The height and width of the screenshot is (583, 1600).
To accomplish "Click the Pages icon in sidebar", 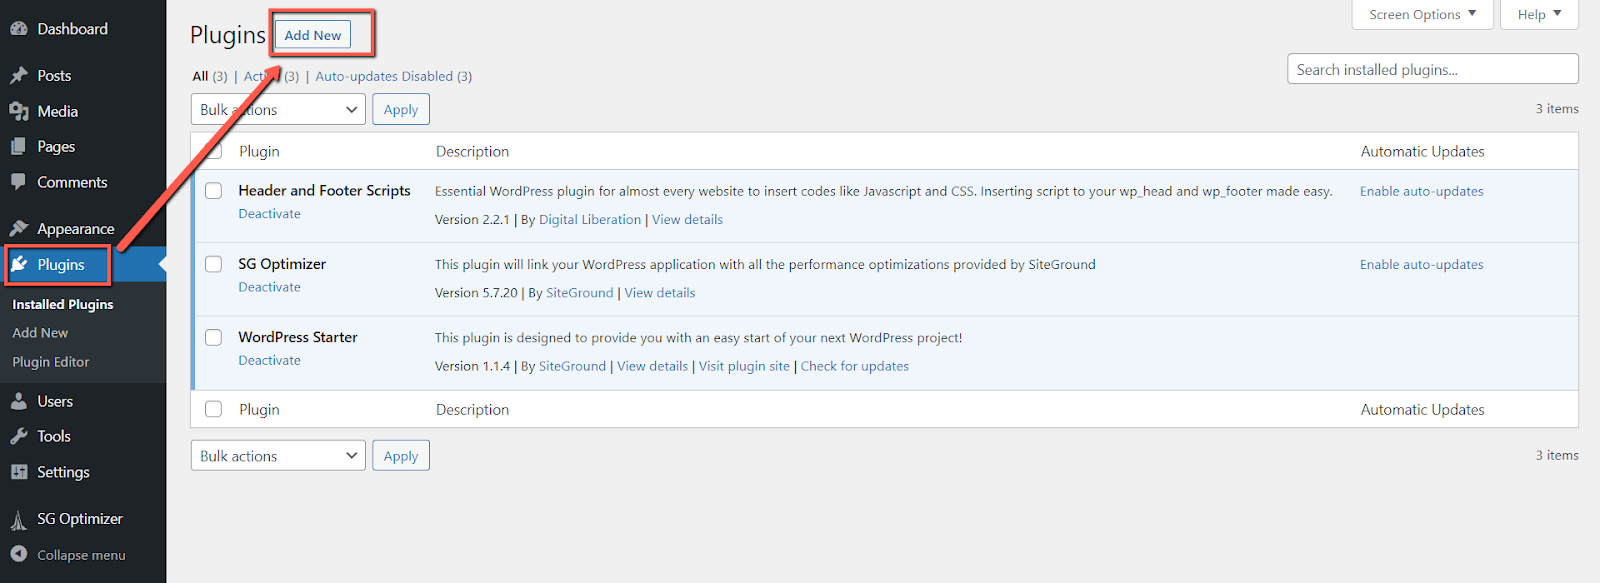I will click(19, 146).
